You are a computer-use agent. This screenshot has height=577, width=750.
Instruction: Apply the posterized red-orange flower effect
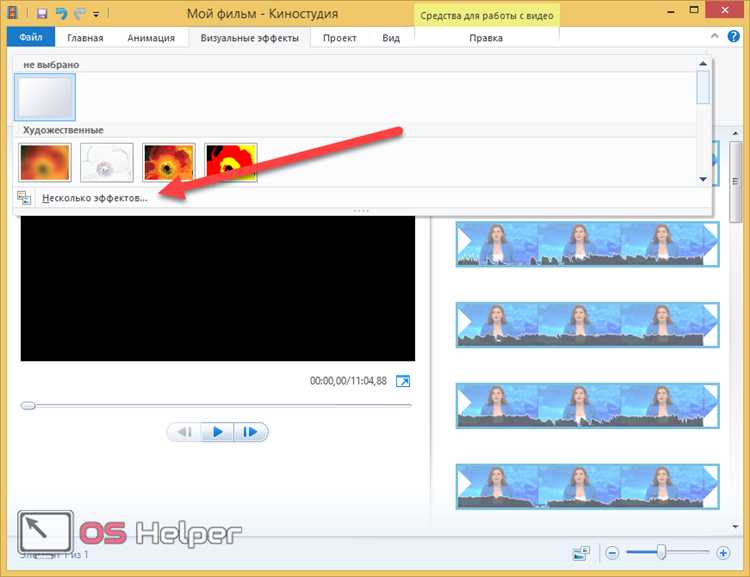169,163
